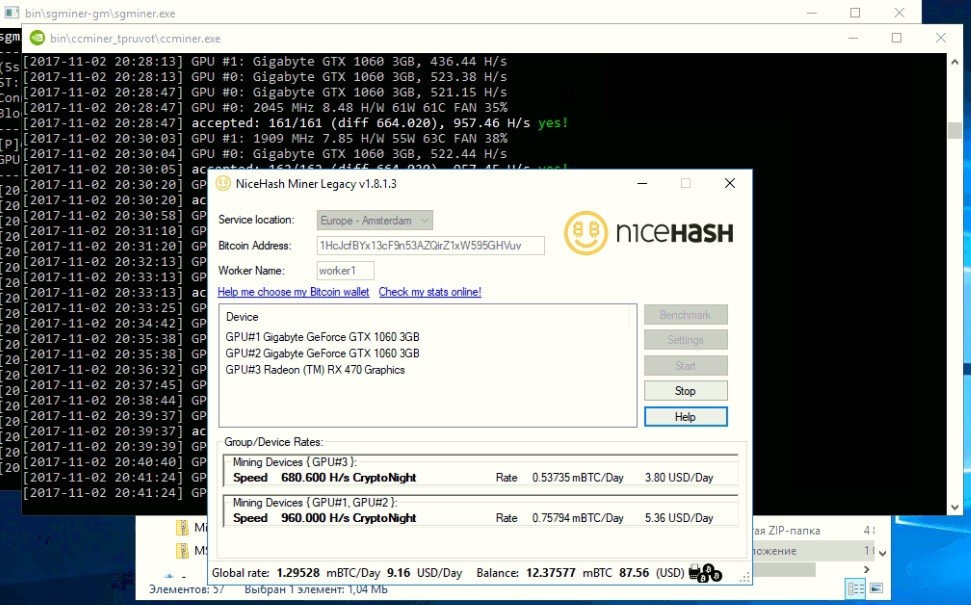Switch Explorer to large icons view
Screen dimensions: 971x605
876,588
